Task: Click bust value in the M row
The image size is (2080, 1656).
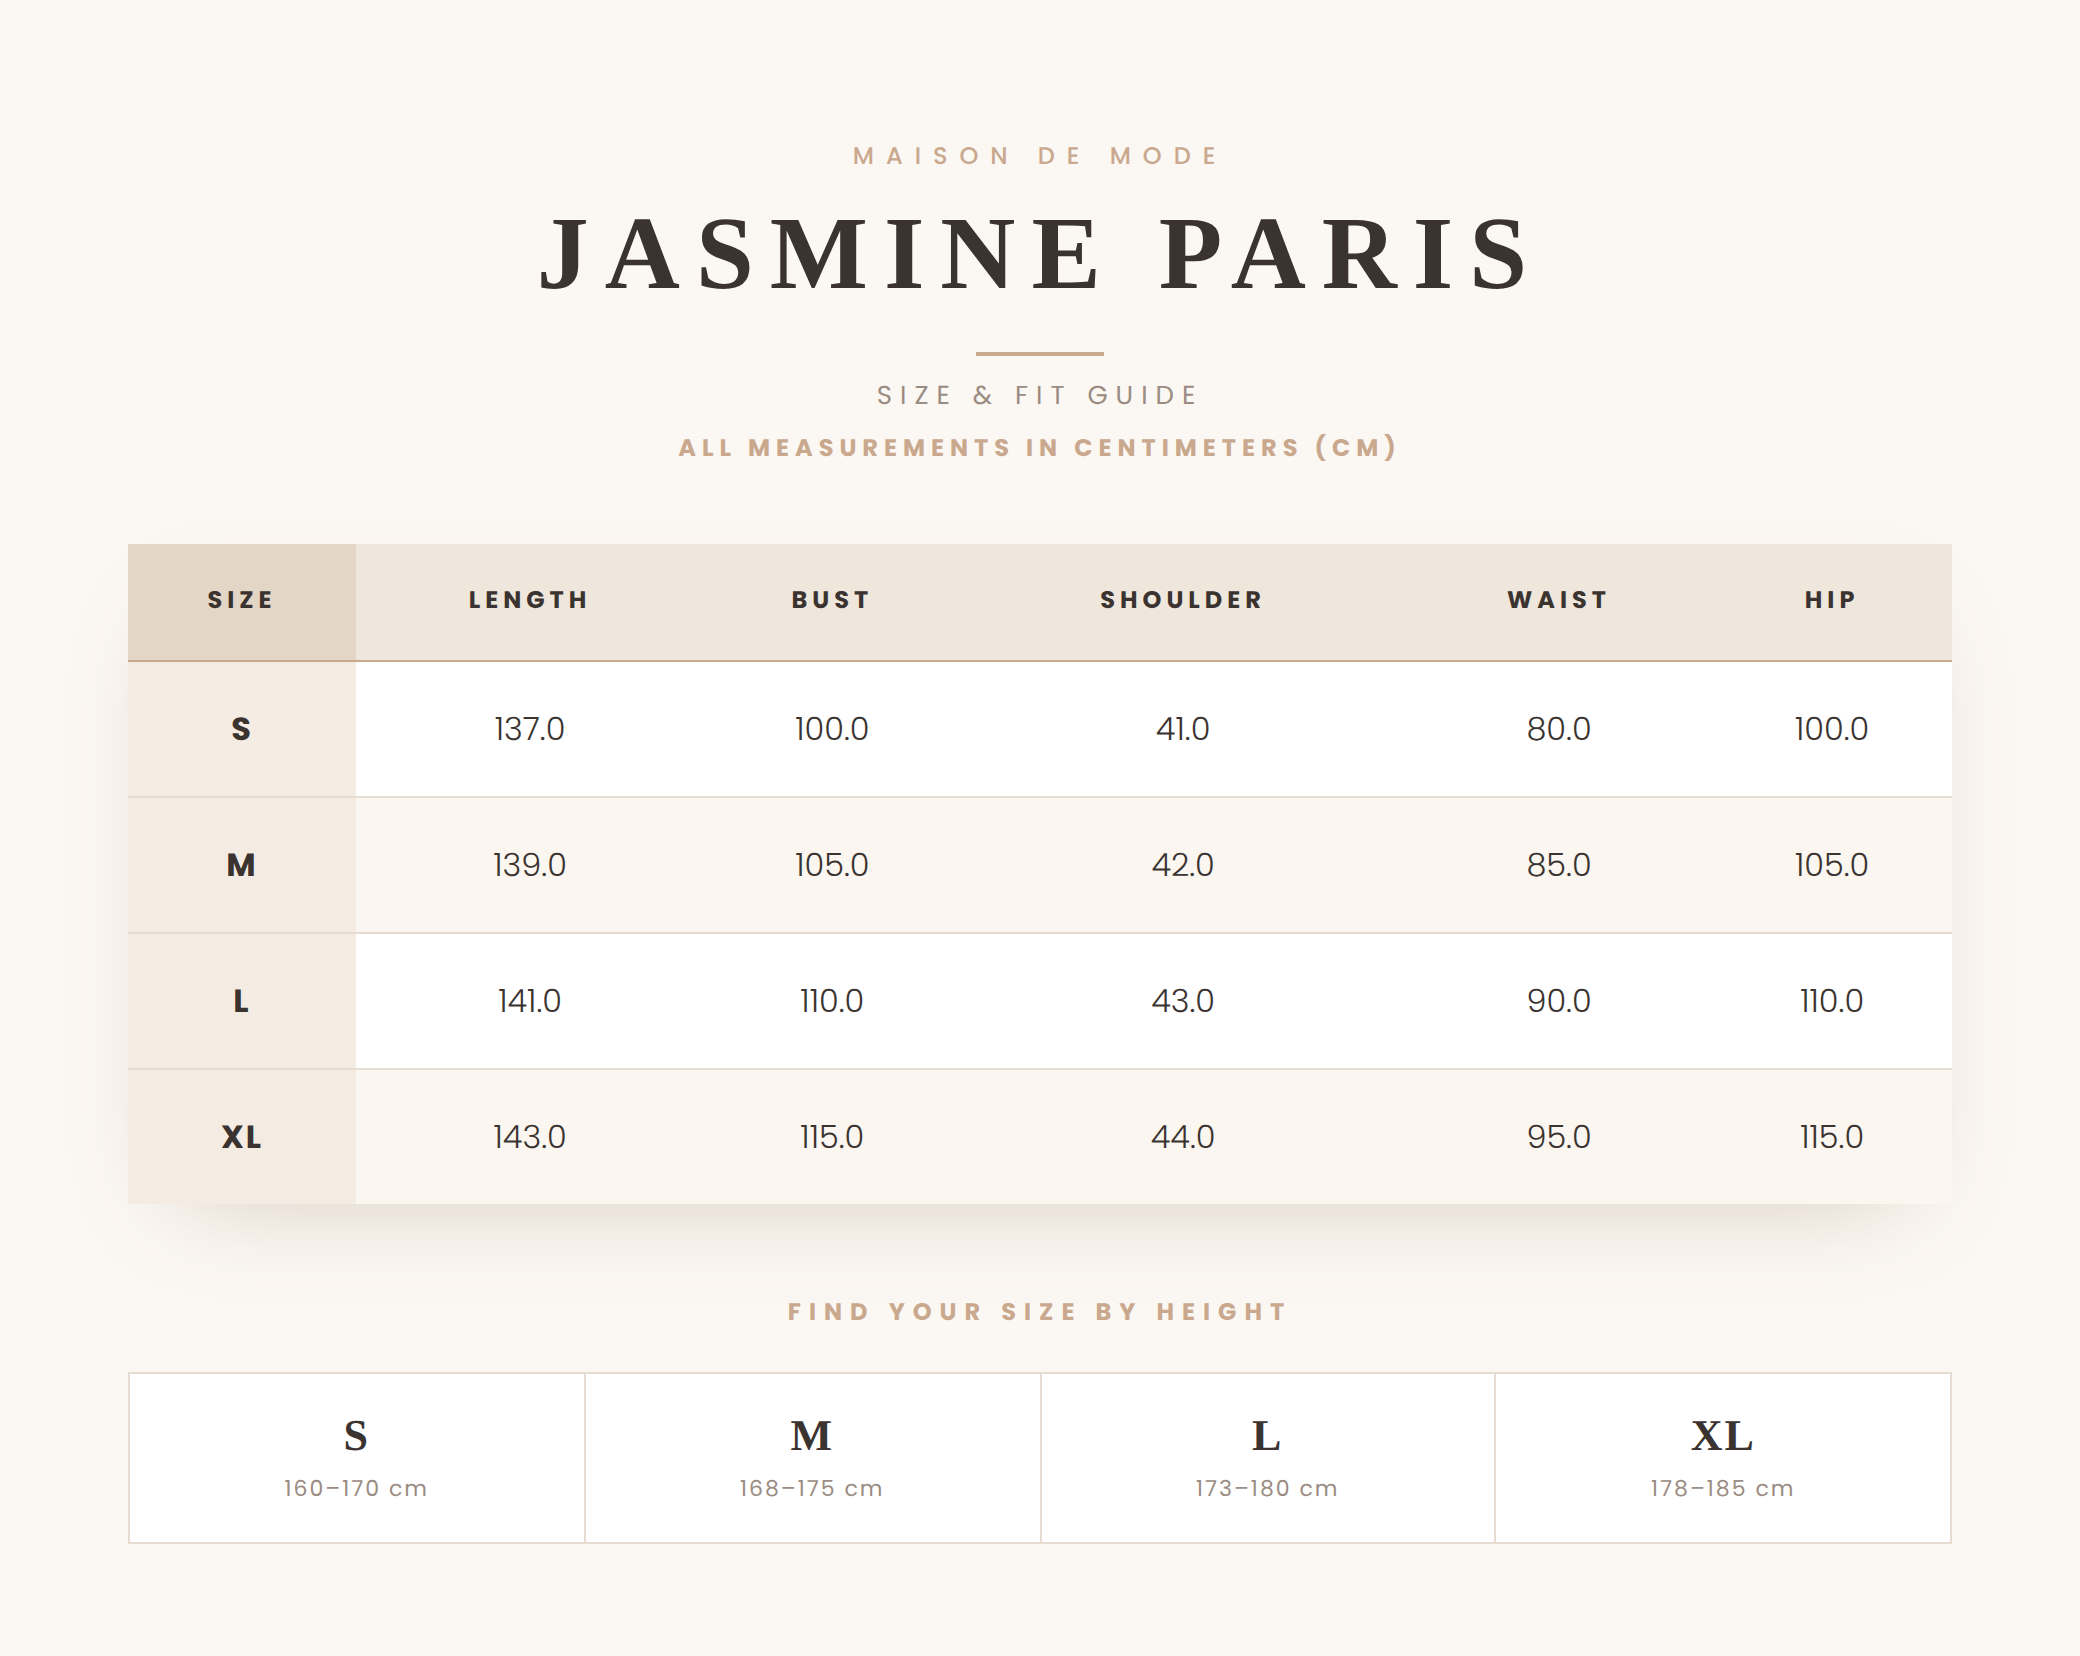Action: (x=831, y=865)
